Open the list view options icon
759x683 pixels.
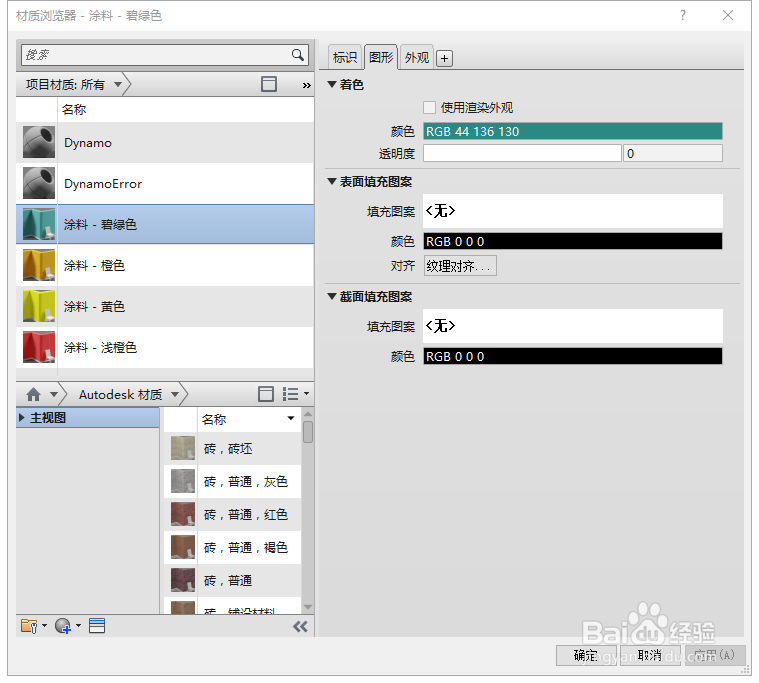[290, 394]
